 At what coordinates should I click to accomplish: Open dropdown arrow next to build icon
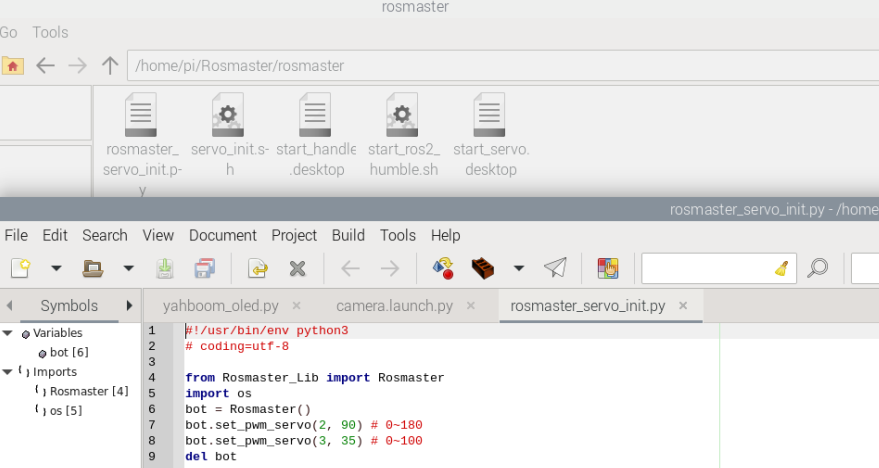tap(518, 268)
